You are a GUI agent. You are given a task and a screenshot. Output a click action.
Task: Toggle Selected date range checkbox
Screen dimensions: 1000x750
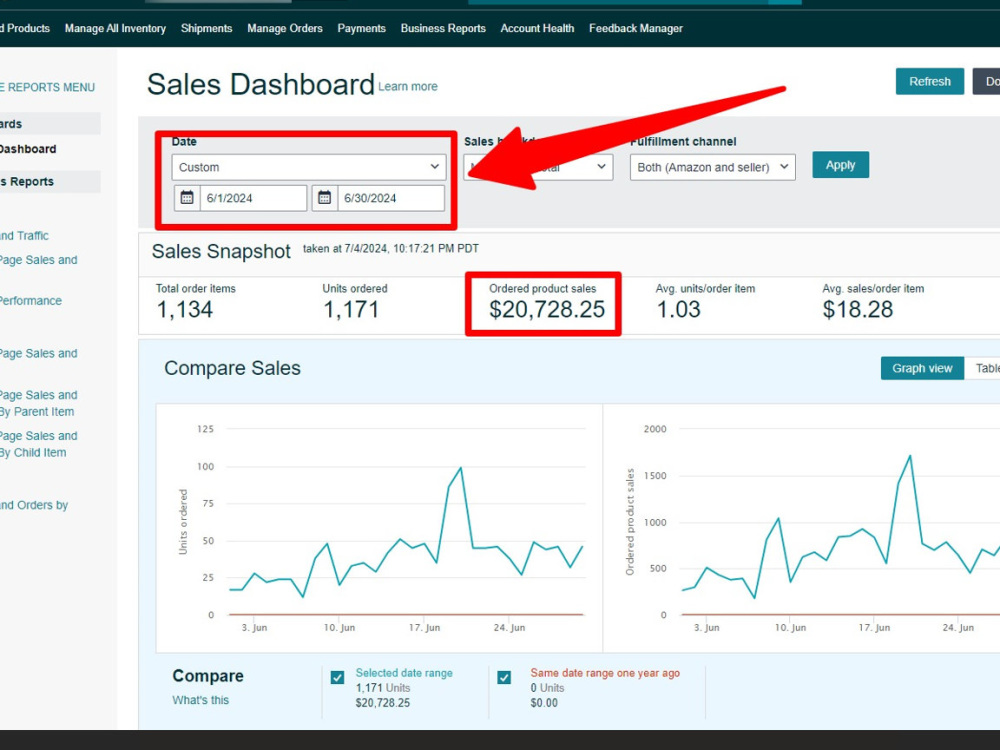tap(337, 677)
